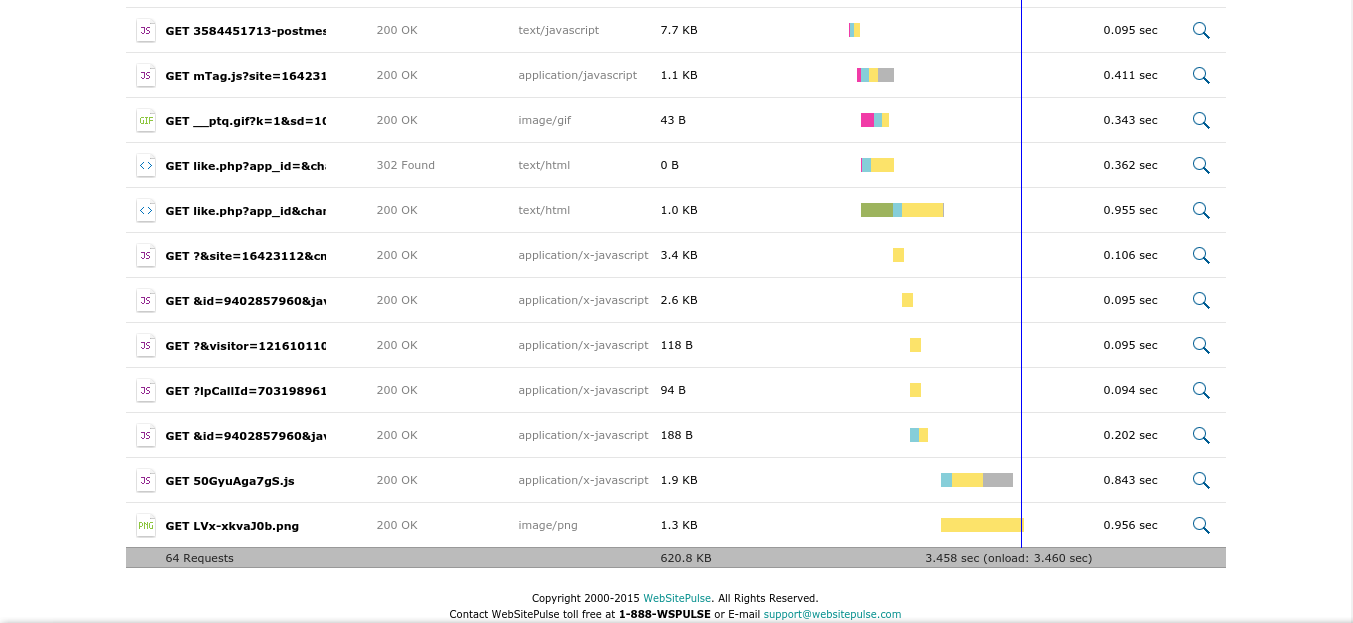The height and width of the screenshot is (623, 1353).
Task: Click the "0.956 sec" load time
Action: 1130,525
